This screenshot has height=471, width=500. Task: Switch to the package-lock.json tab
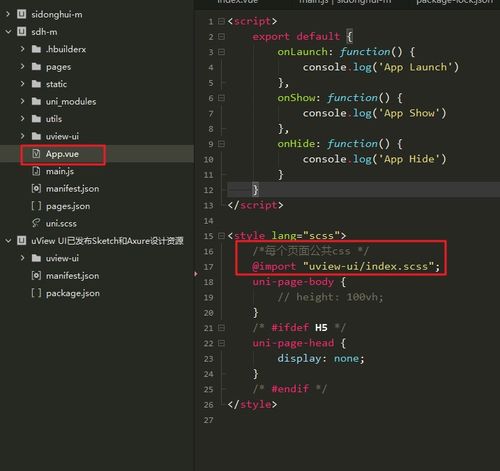[x=454, y=2]
